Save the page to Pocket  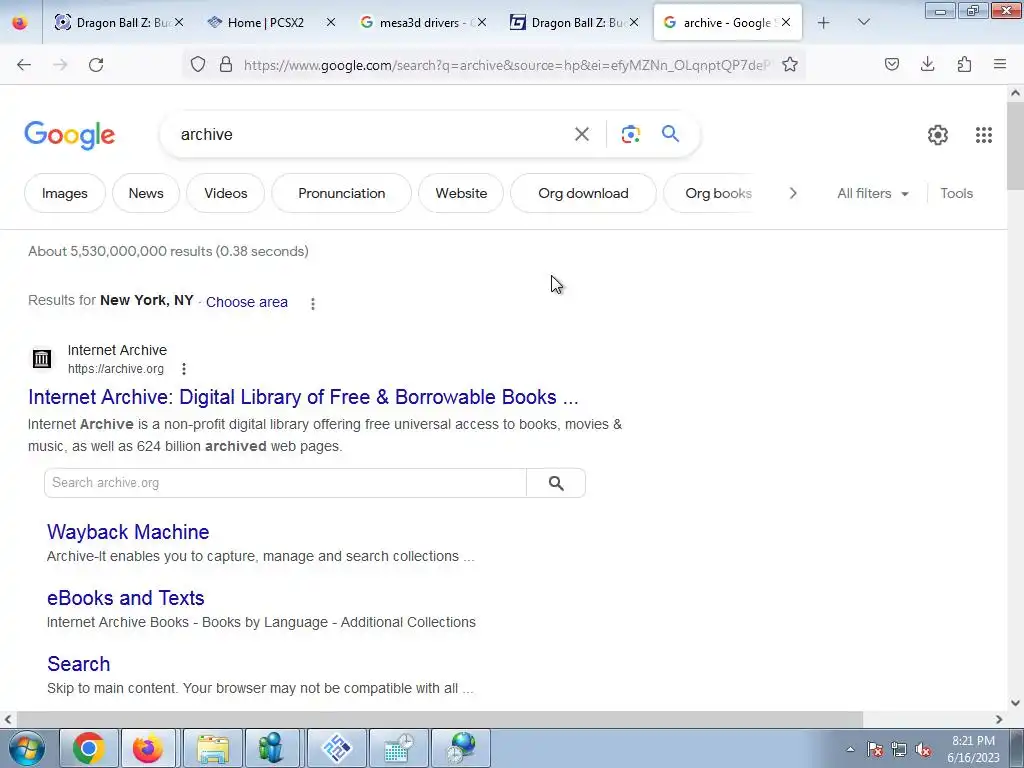point(892,64)
